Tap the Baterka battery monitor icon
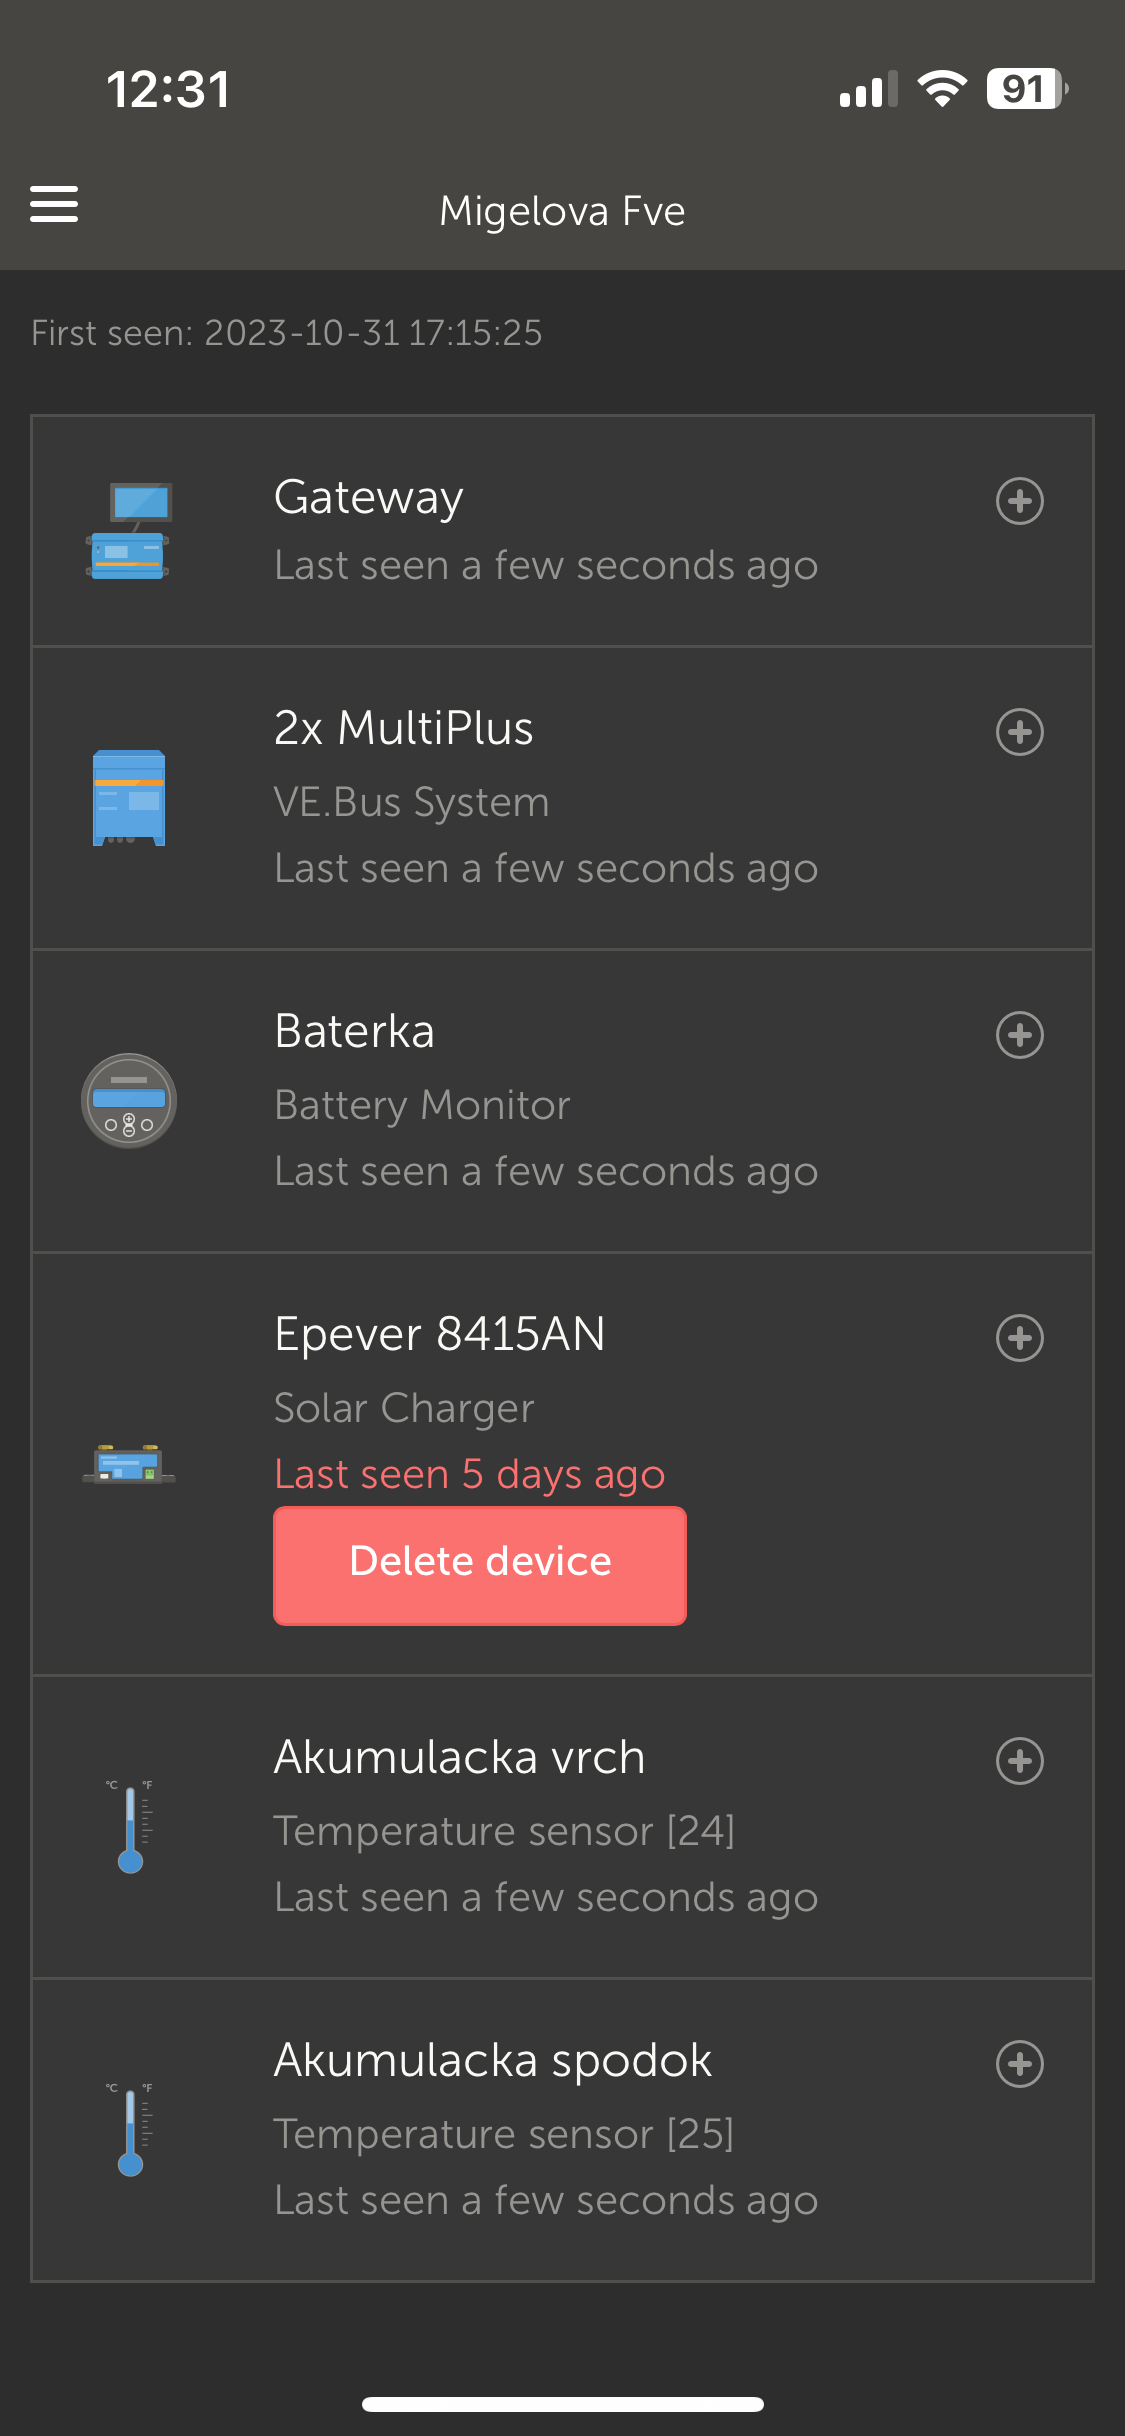The height and width of the screenshot is (2436, 1125). click(129, 1100)
